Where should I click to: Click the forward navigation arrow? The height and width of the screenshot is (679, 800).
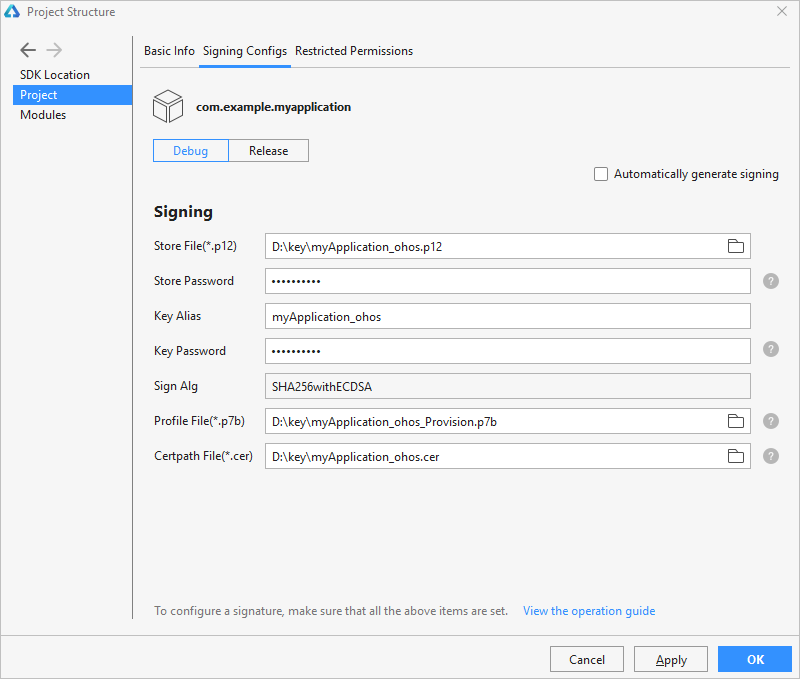point(54,50)
